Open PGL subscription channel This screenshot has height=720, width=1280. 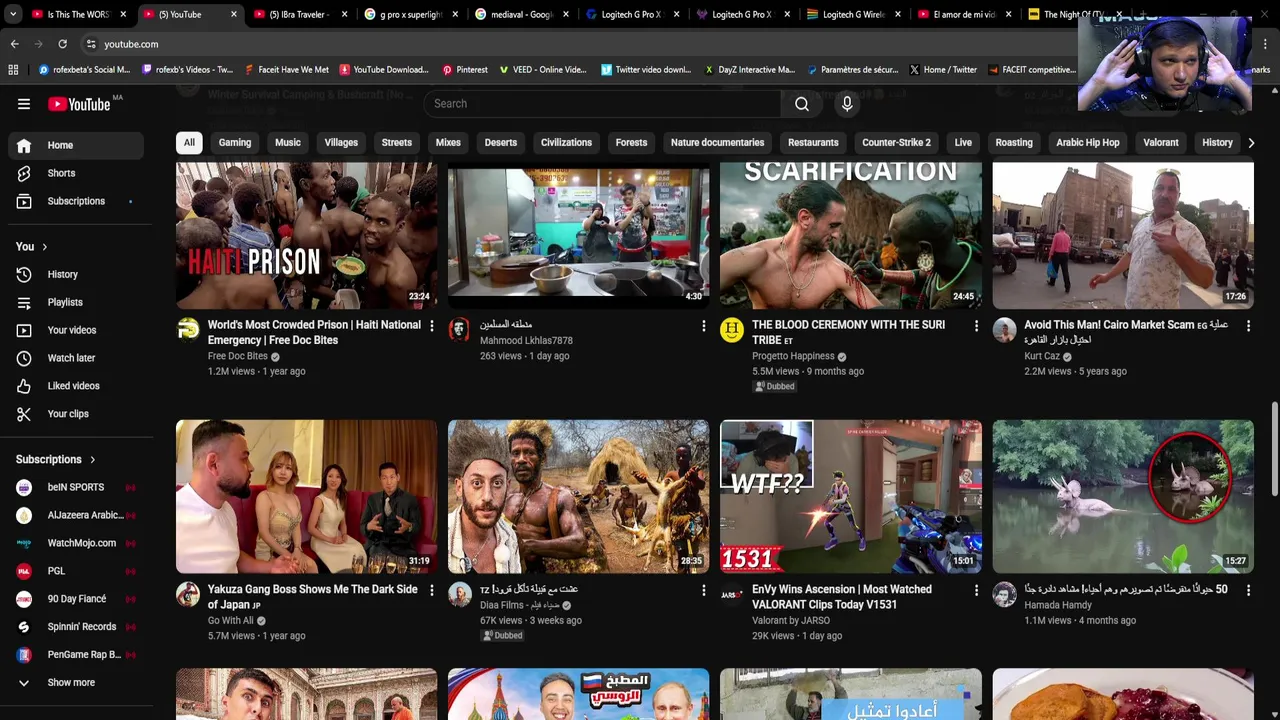coord(76,571)
